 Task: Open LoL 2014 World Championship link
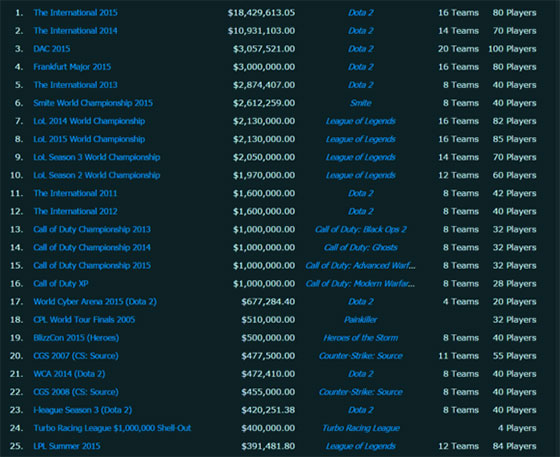pos(89,121)
